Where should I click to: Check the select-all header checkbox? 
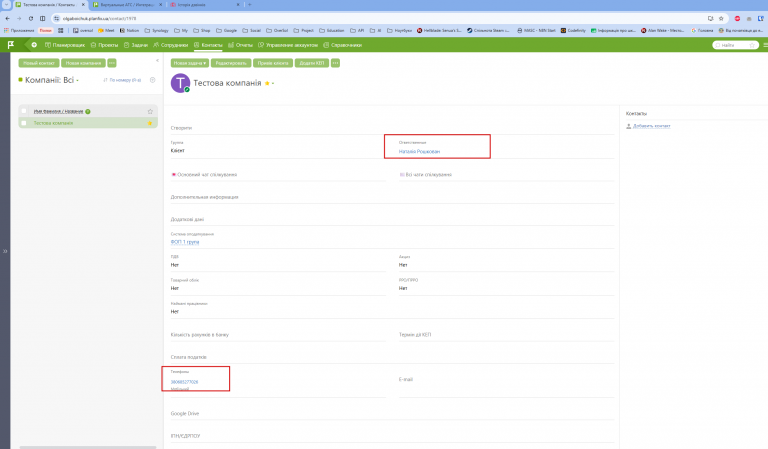pyautogui.click(x=24, y=111)
